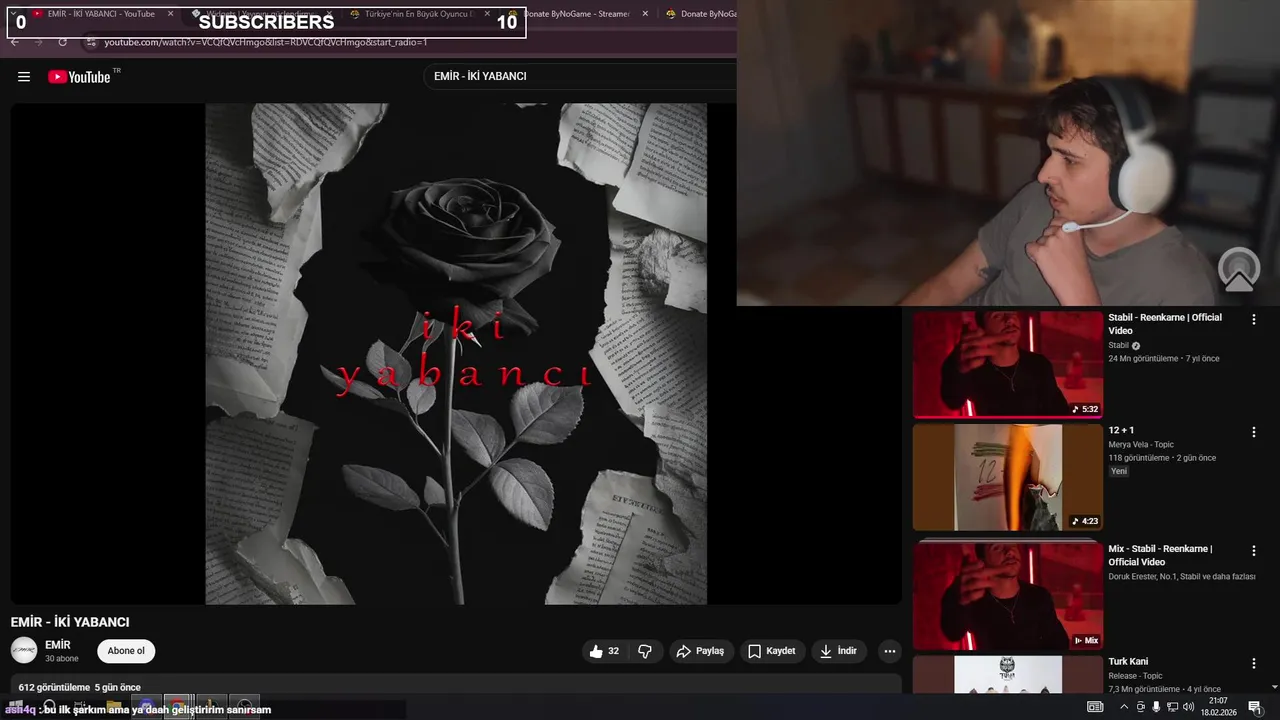This screenshot has width=1280, height=720.
Task: Open the 'Turk Kani' video title
Action: (x=1128, y=661)
